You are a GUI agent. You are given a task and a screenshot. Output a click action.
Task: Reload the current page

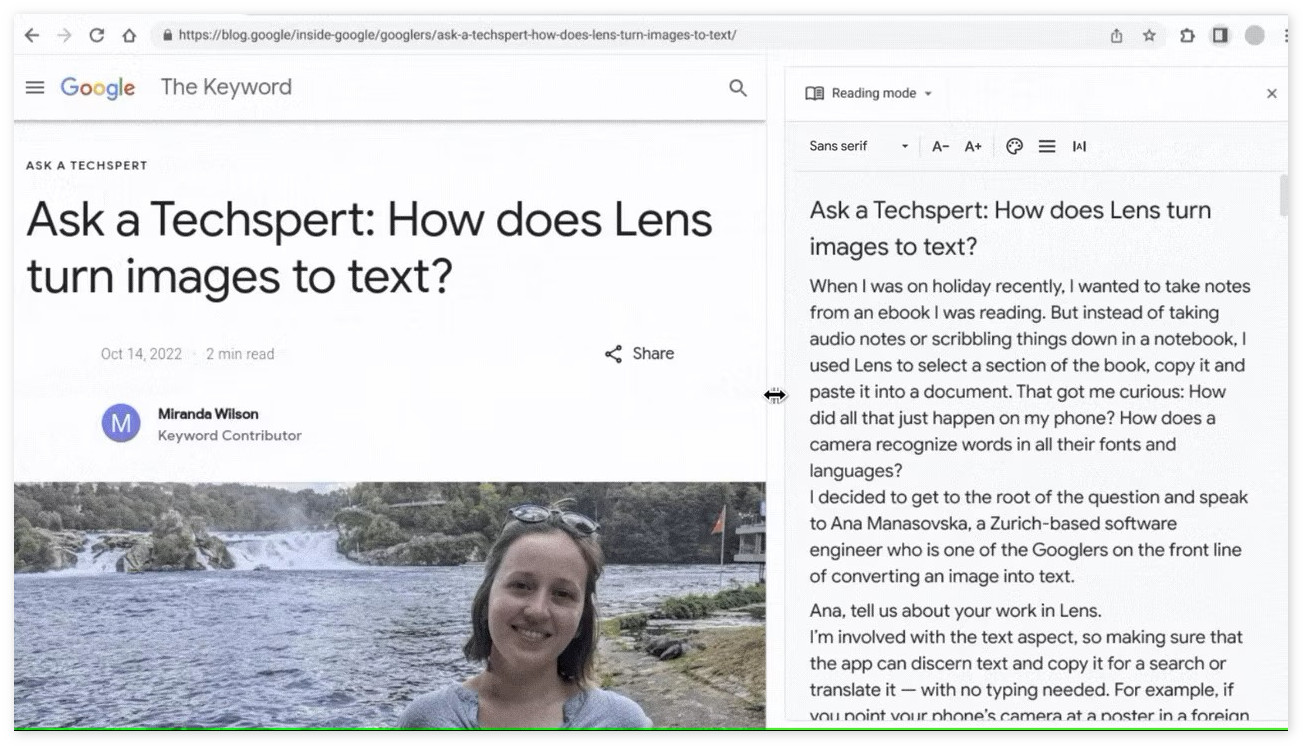click(x=96, y=35)
